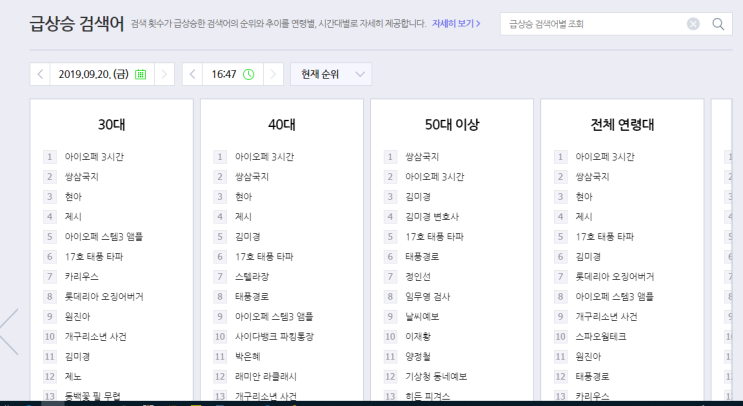Open 50대 이상 rank 3 김미경
Image resolution: width=743 pixels, height=406 pixels.
click(x=417, y=197)
